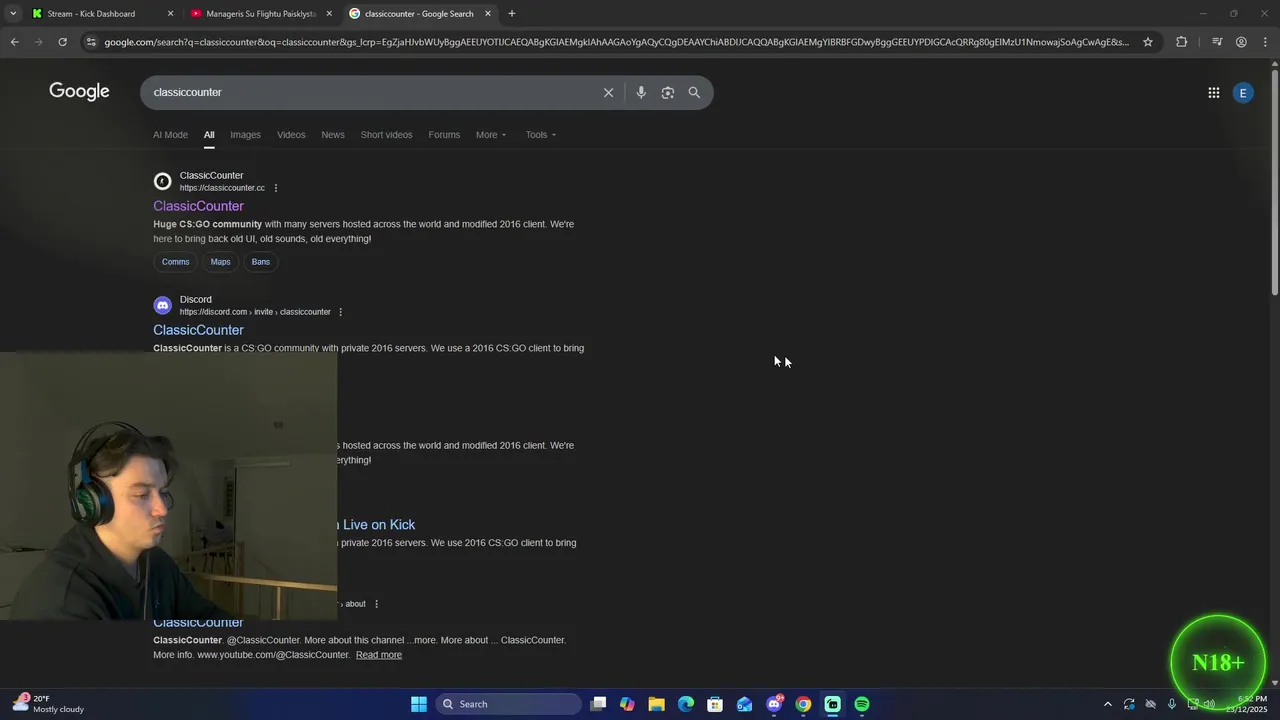
Task: Select AI Mode search tab
Action: (170, 135)
